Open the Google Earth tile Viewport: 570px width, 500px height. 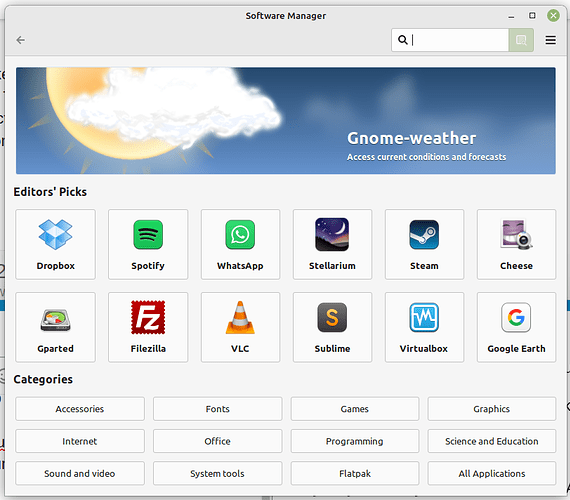(516, 327)
